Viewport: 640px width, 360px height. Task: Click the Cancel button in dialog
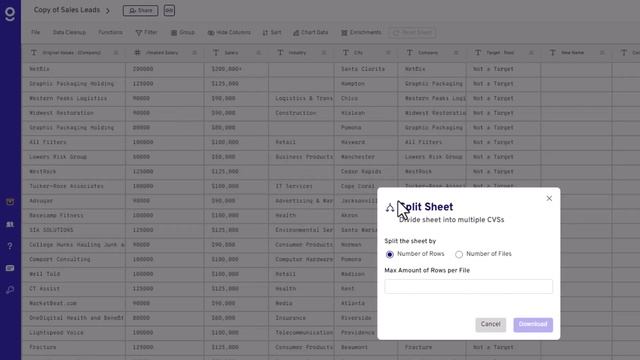pyautogui.click(x=490, y=324)
